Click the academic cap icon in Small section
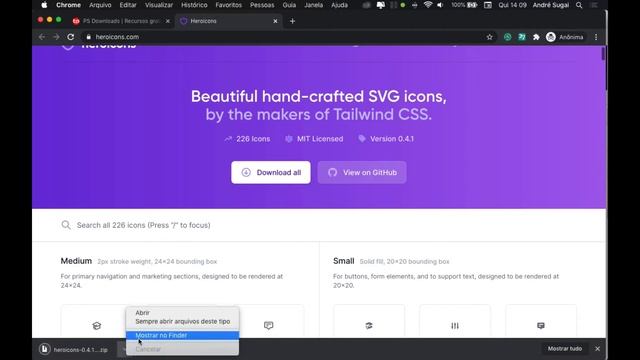 tap(369, 325)
